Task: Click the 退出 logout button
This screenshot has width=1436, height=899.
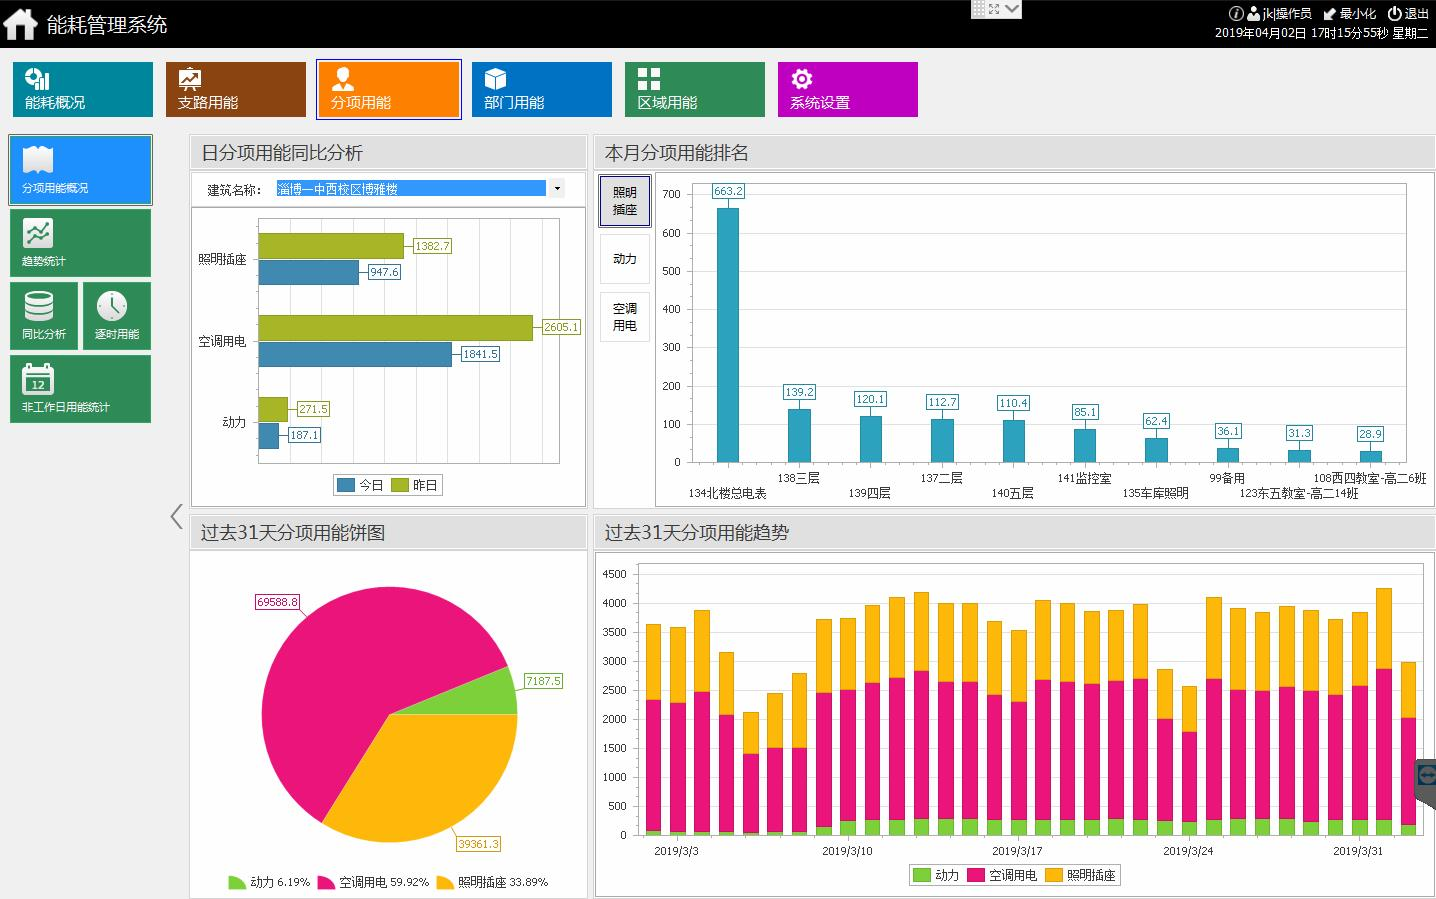Action: (1408, 13)
